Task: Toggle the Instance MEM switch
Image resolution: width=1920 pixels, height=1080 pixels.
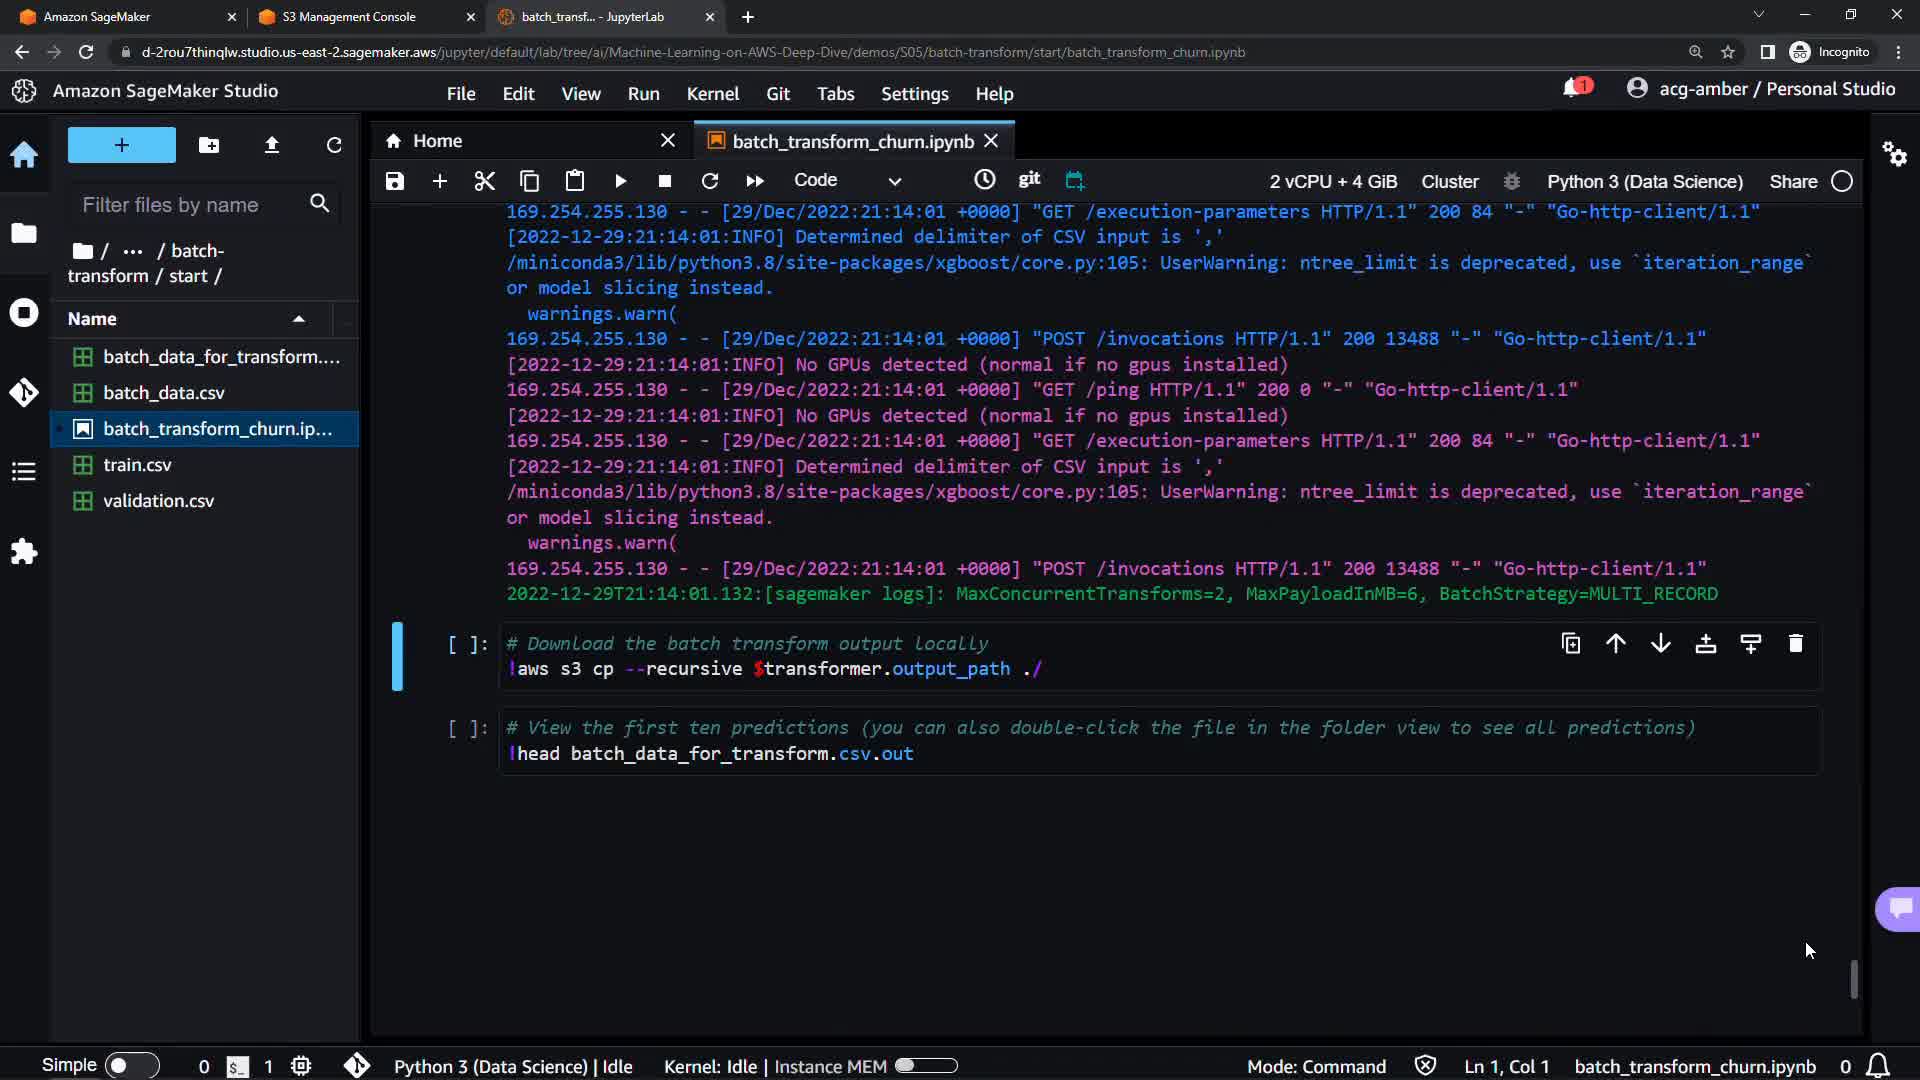Action: (x=926, y=1066)
